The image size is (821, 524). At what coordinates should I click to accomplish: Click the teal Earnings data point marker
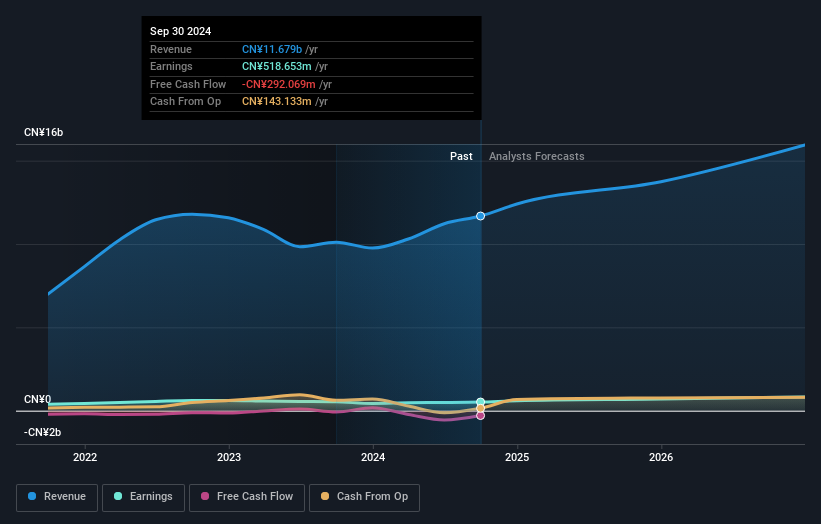click(x=480, y=402)
